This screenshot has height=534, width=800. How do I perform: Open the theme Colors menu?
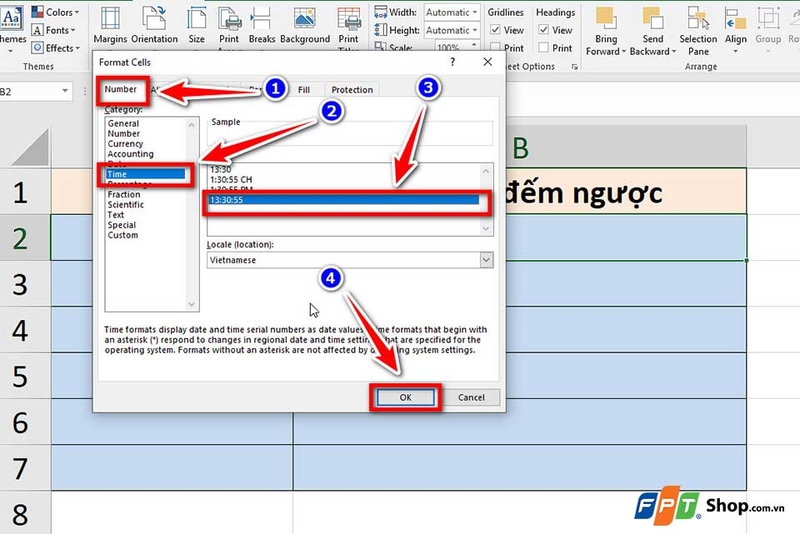[55, 12]
